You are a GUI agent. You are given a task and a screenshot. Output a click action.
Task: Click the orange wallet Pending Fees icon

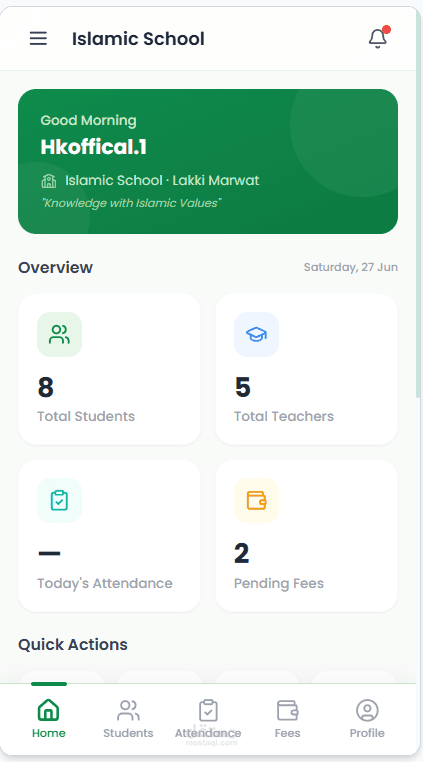pyautogui.click(x=256, y=501)
